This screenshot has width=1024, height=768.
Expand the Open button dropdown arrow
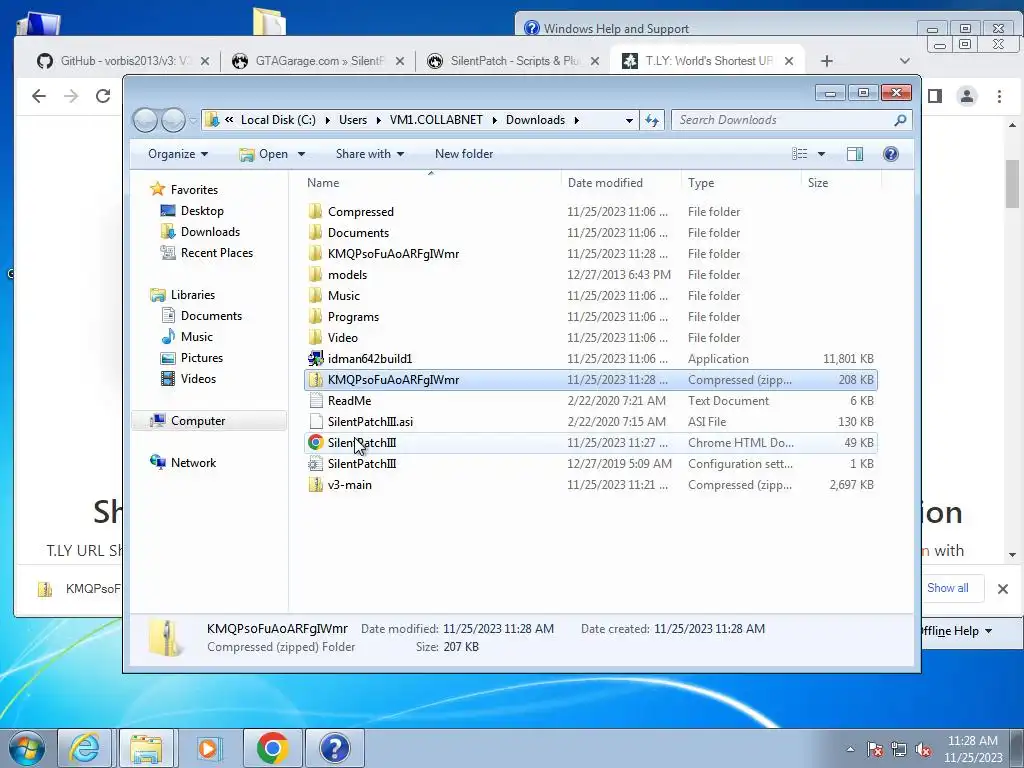tap(301, 154)
